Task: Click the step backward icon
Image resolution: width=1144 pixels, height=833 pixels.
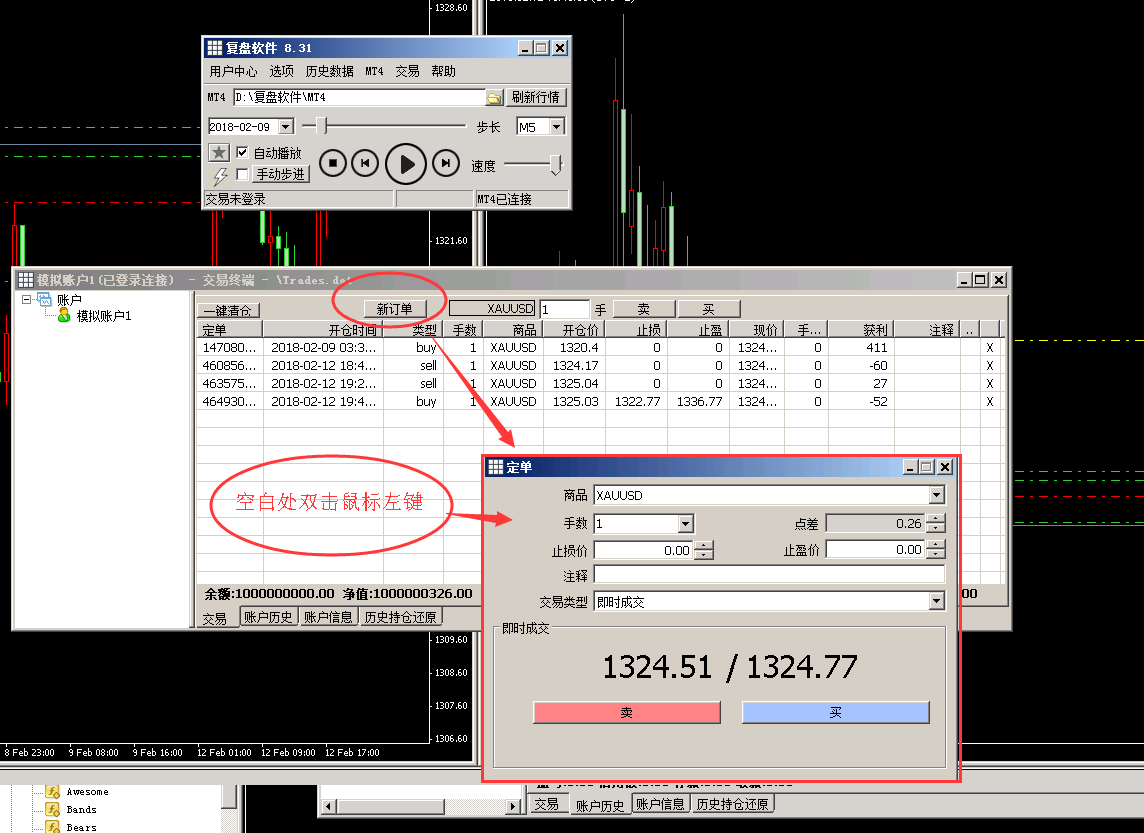Action: [366, 163]
